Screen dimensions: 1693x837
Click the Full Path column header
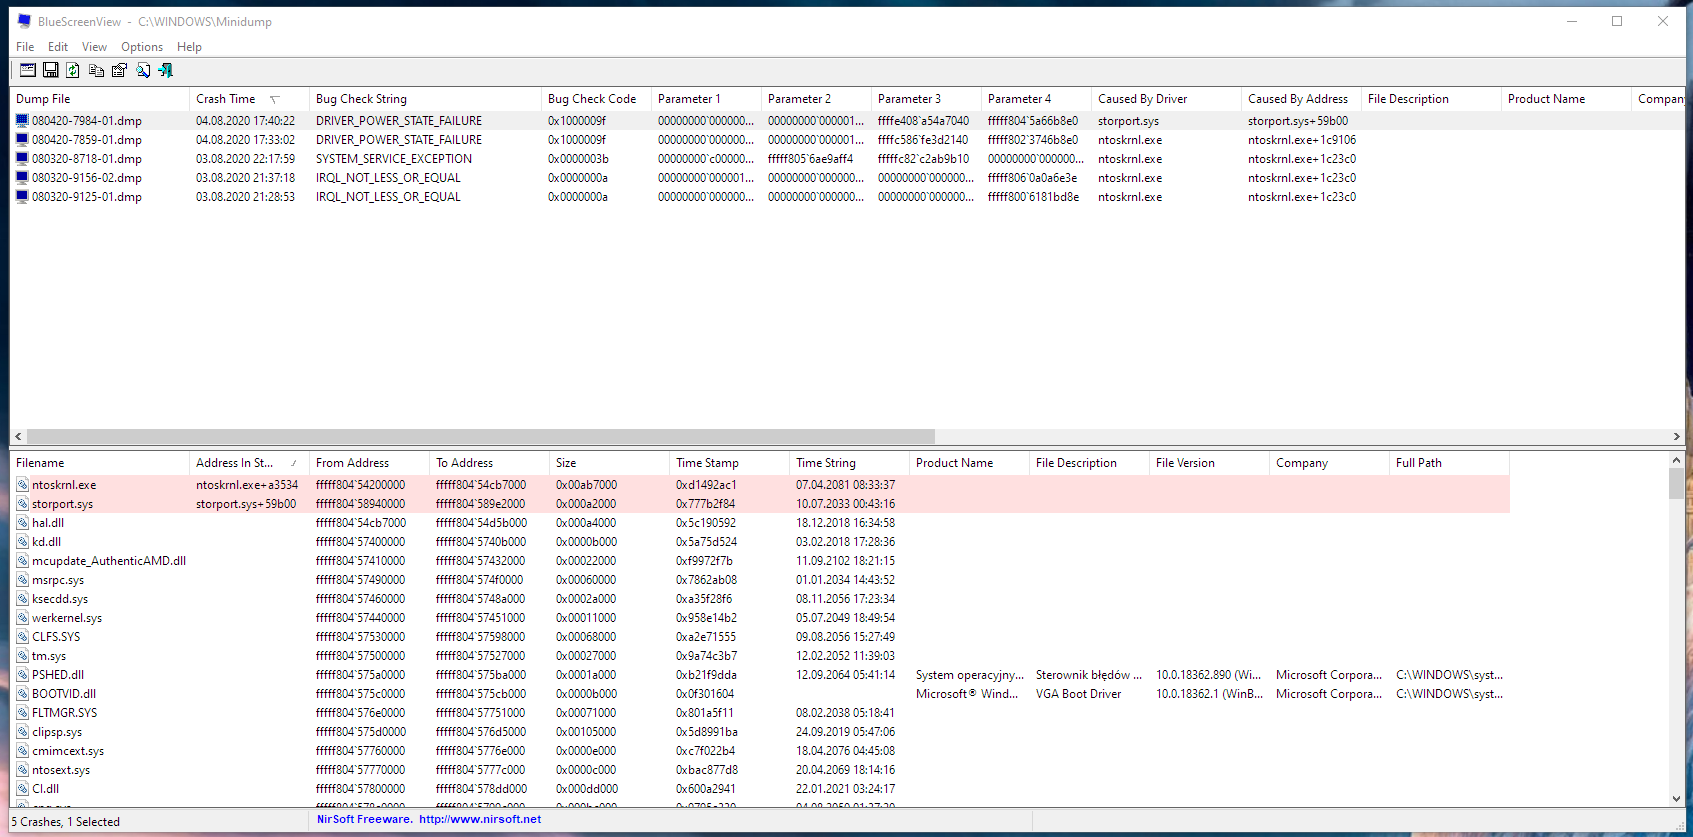[x=1449, y=463]
